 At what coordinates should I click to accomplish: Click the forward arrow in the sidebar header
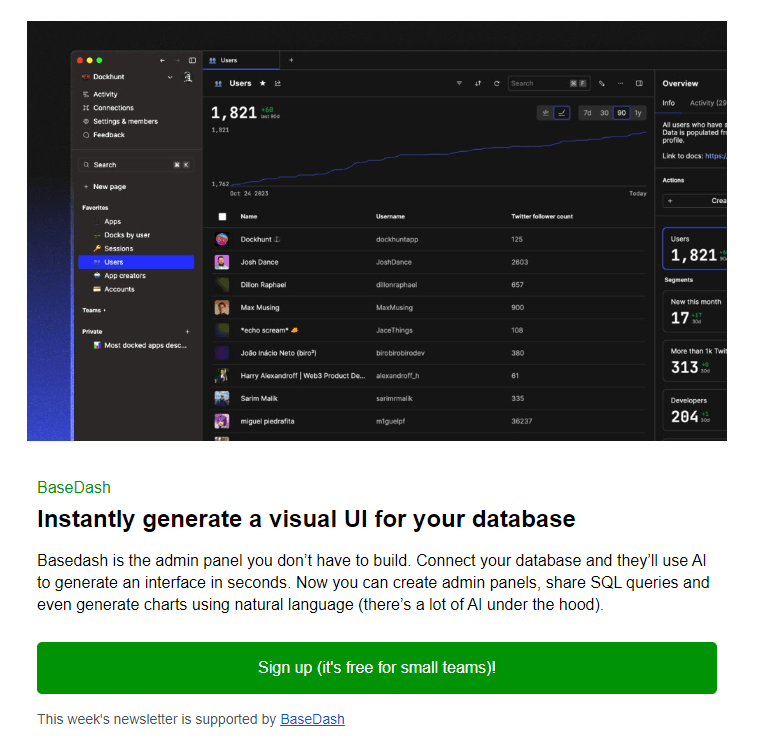[x=177, y=60]
